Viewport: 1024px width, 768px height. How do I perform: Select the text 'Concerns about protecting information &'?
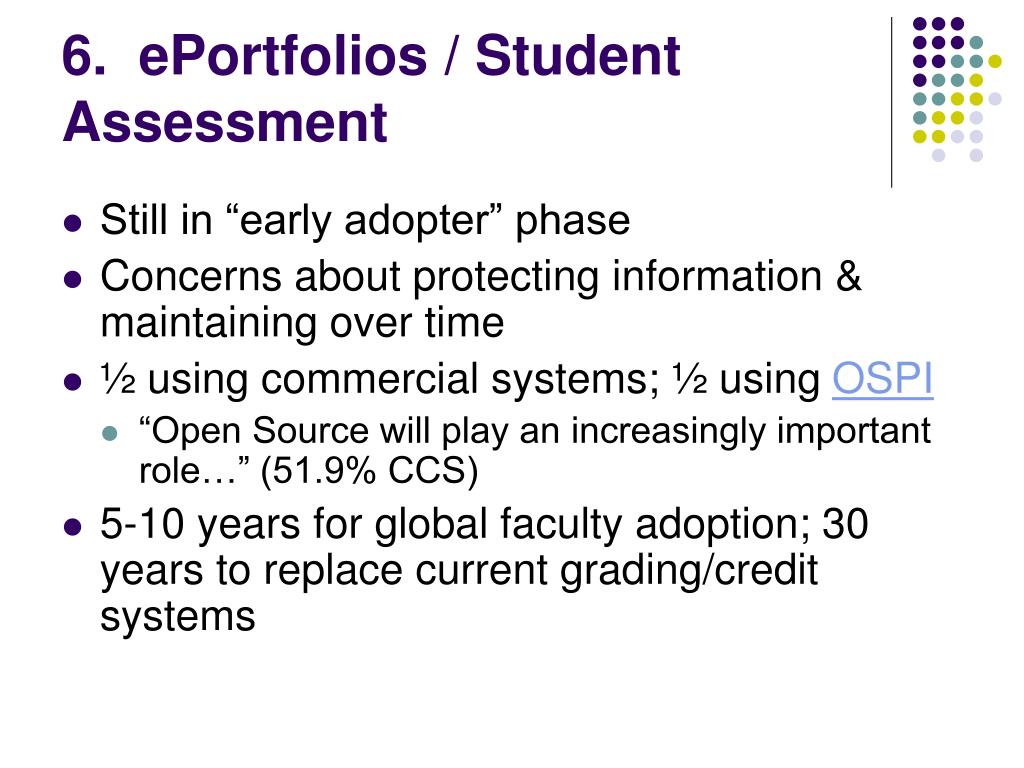tap(481, 277)
